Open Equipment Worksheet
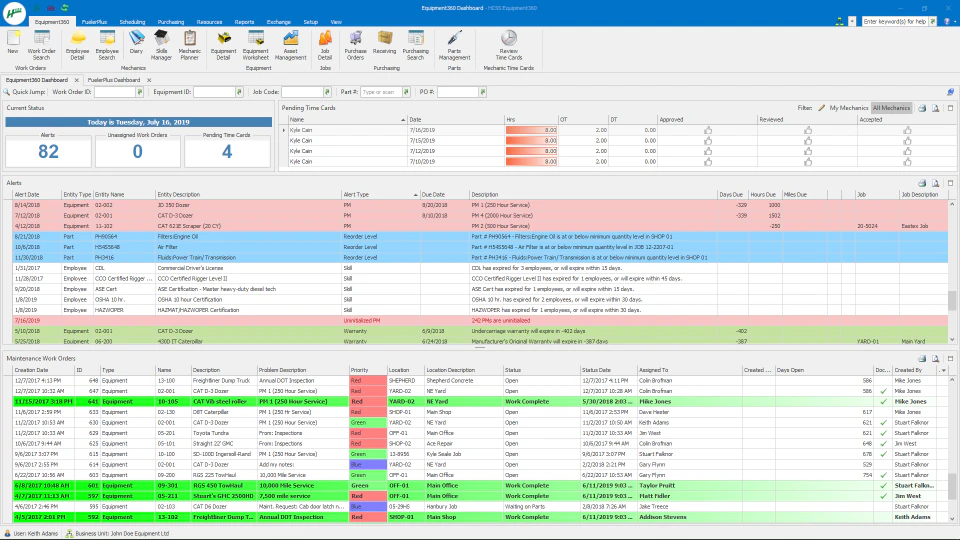960x540 pixels. click(x=256, y=45)
